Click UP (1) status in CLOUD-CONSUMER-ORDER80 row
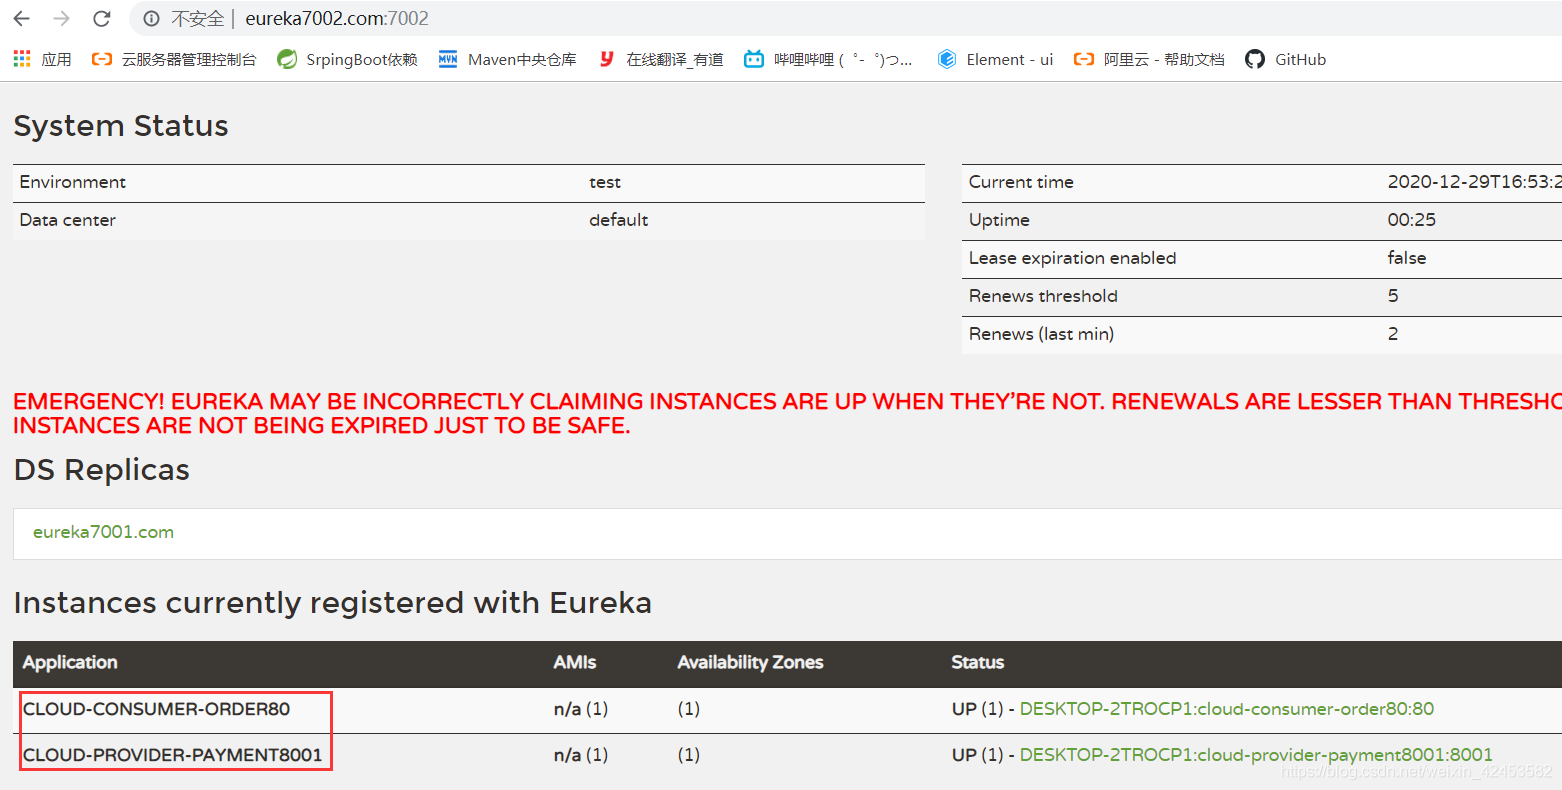The height and width of the screenshot is (790, 1562). click(x=977, y=708)
